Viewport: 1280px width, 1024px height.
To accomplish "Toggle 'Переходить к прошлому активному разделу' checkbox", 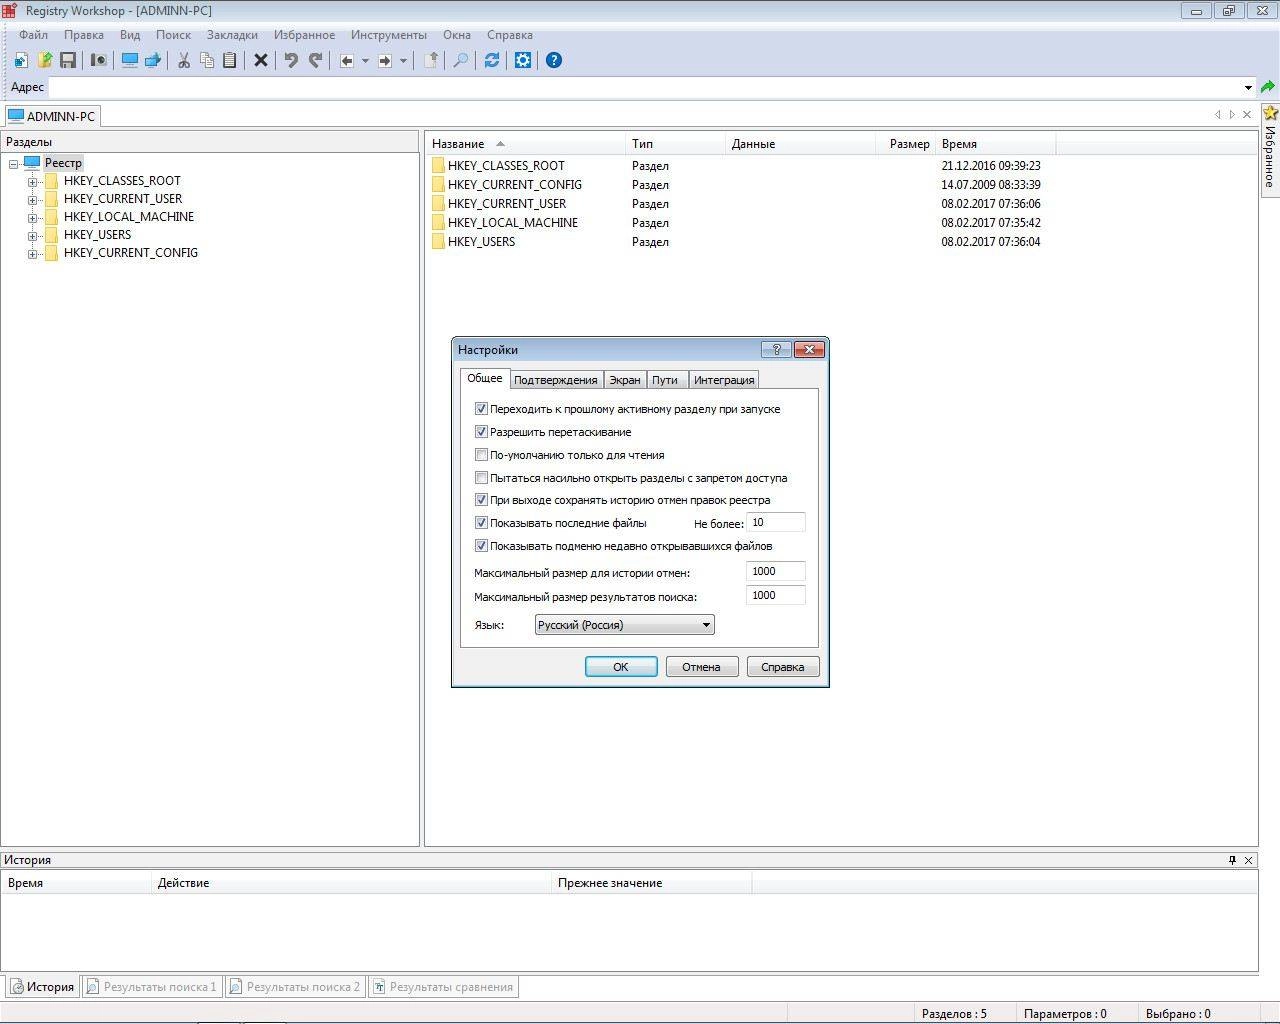I will click(x=481, y=409).
